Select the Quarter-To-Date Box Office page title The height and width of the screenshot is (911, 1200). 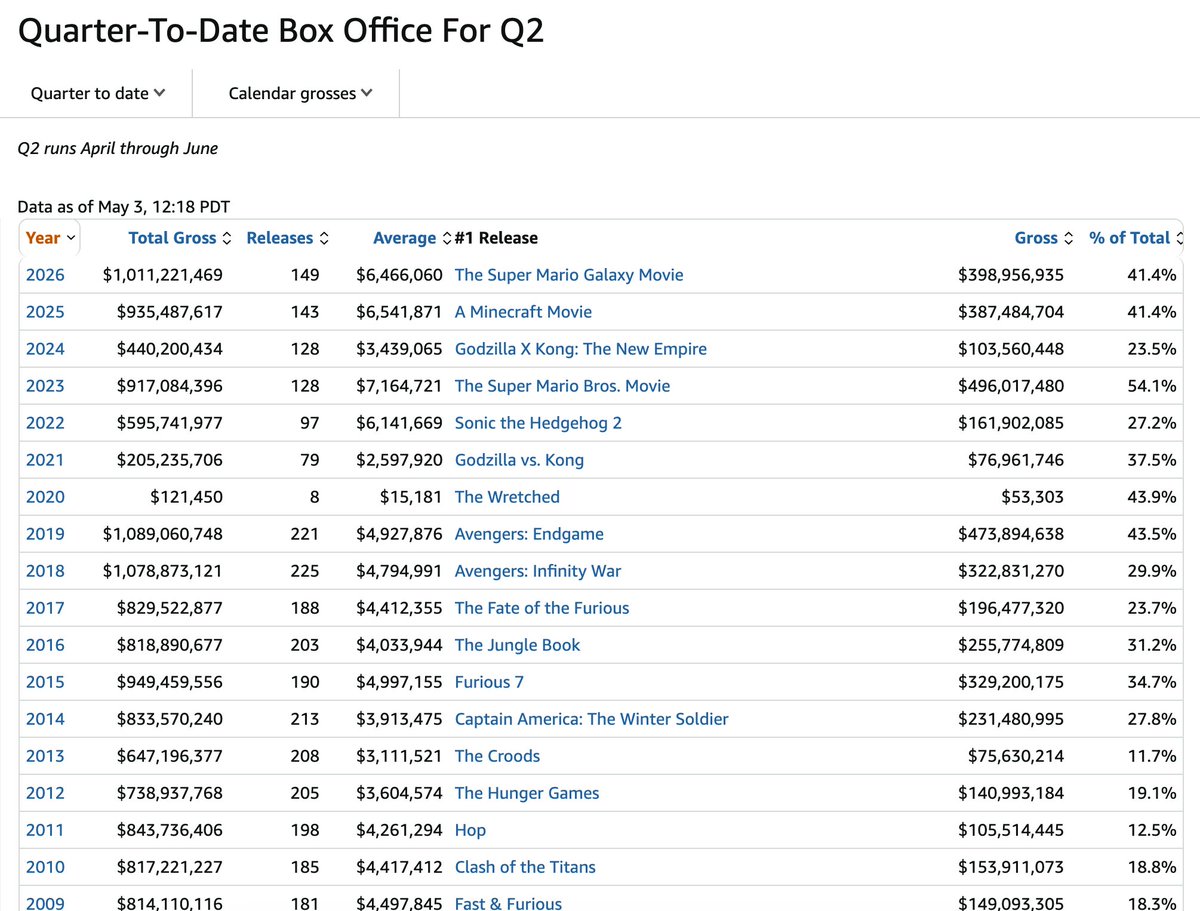[x=281, y=32]
